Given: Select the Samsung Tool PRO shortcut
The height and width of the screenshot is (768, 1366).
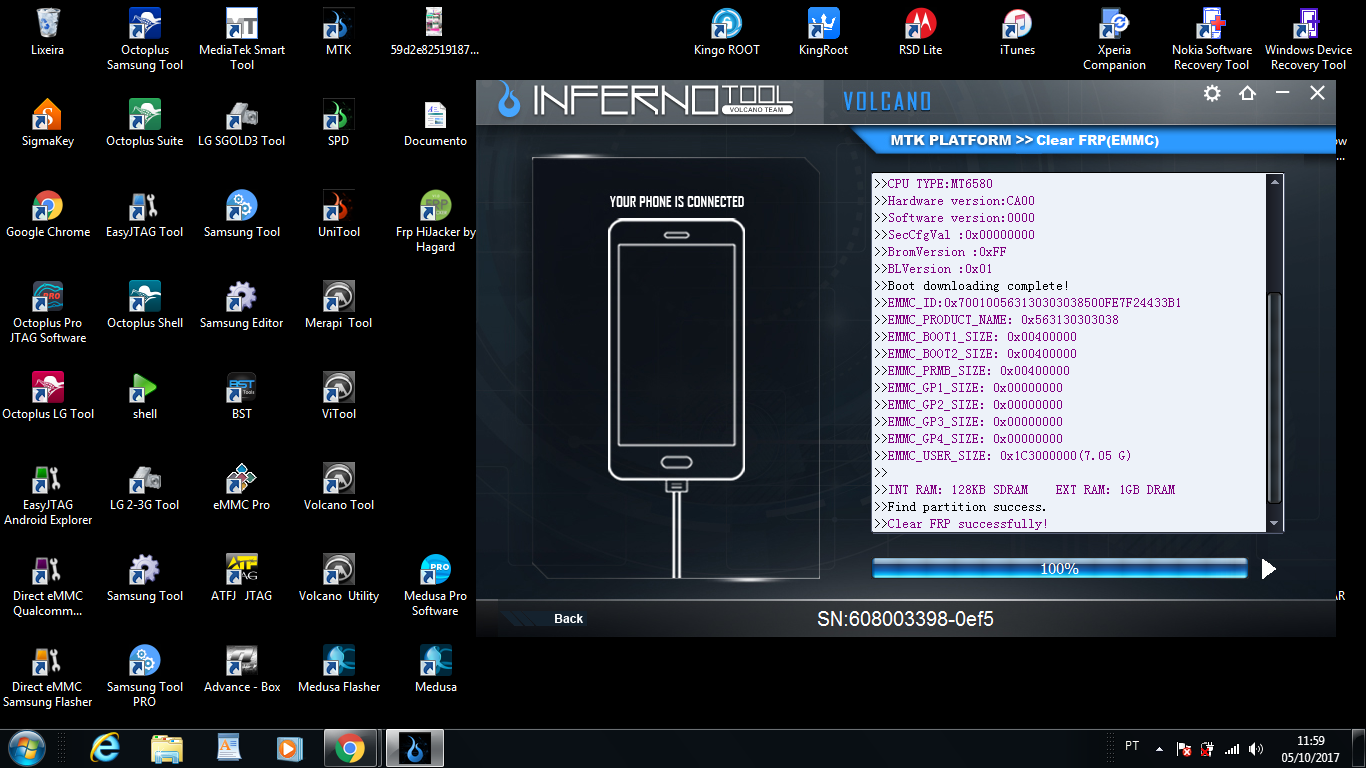Looking at the screenshot, I should click(145, 676).
